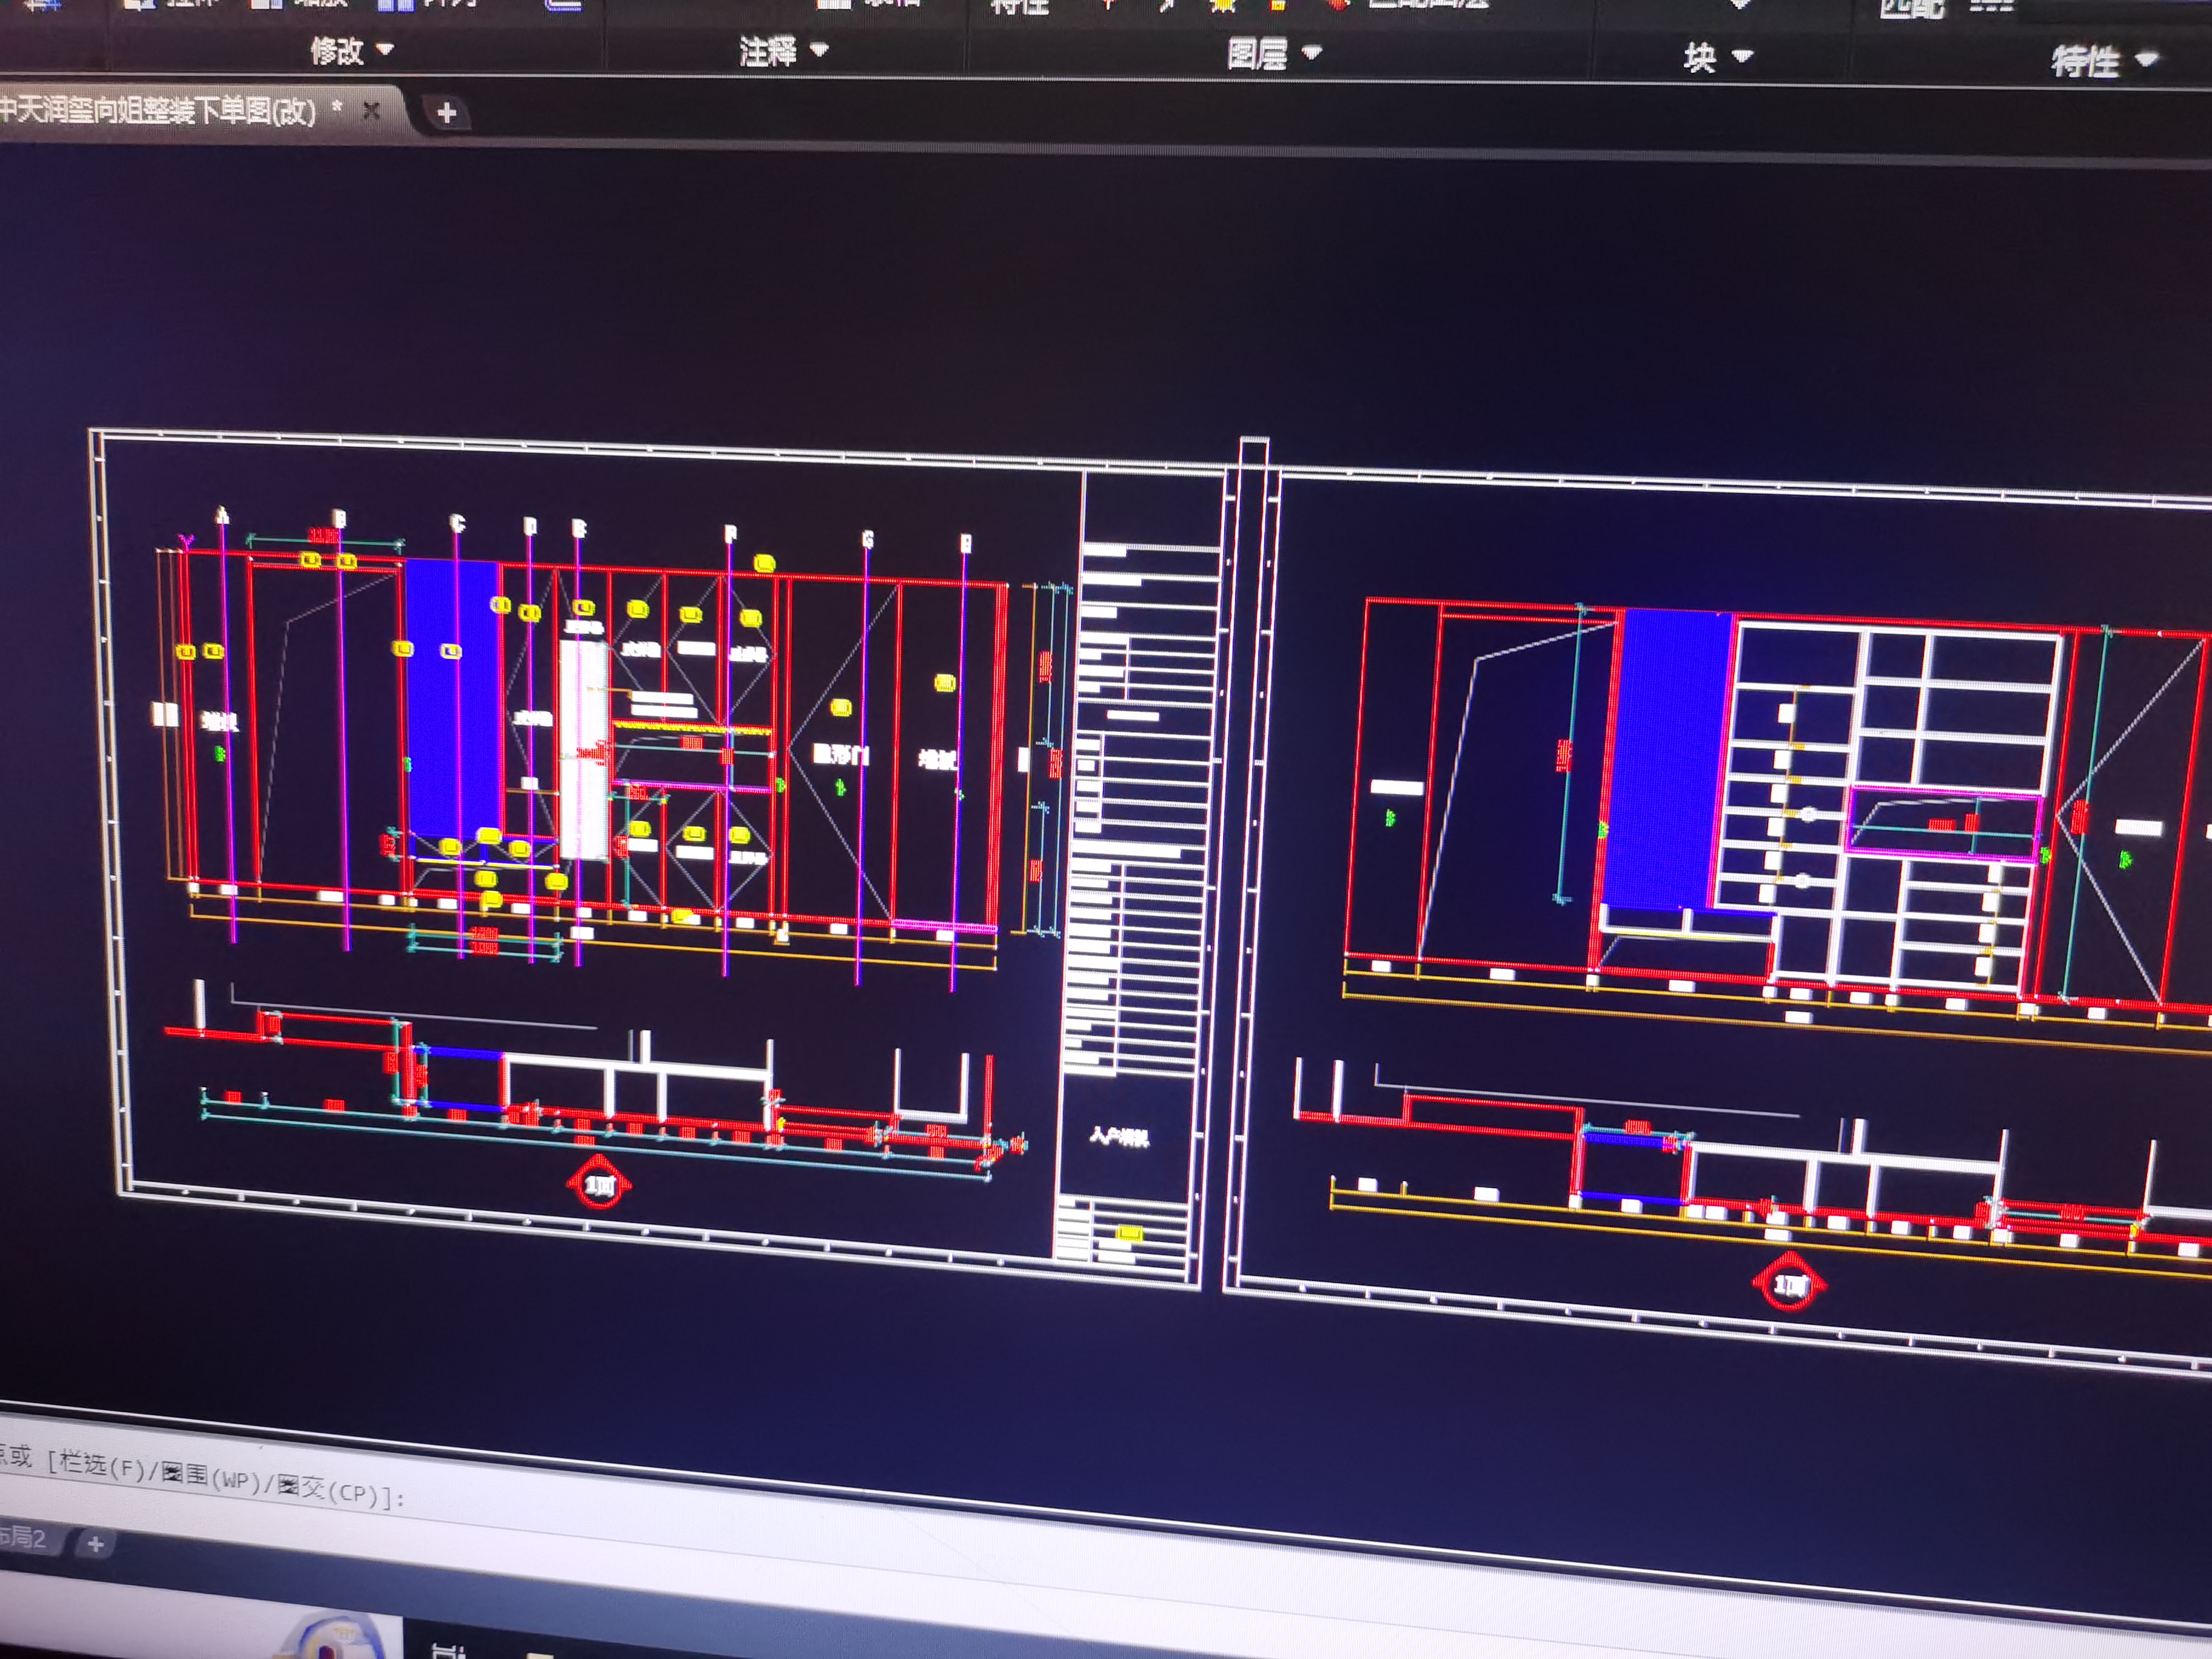Viewport: 2212px width, 1659px height.
Task: Click red hexagon view marker, right sheet
Action: point(1789,1284)
